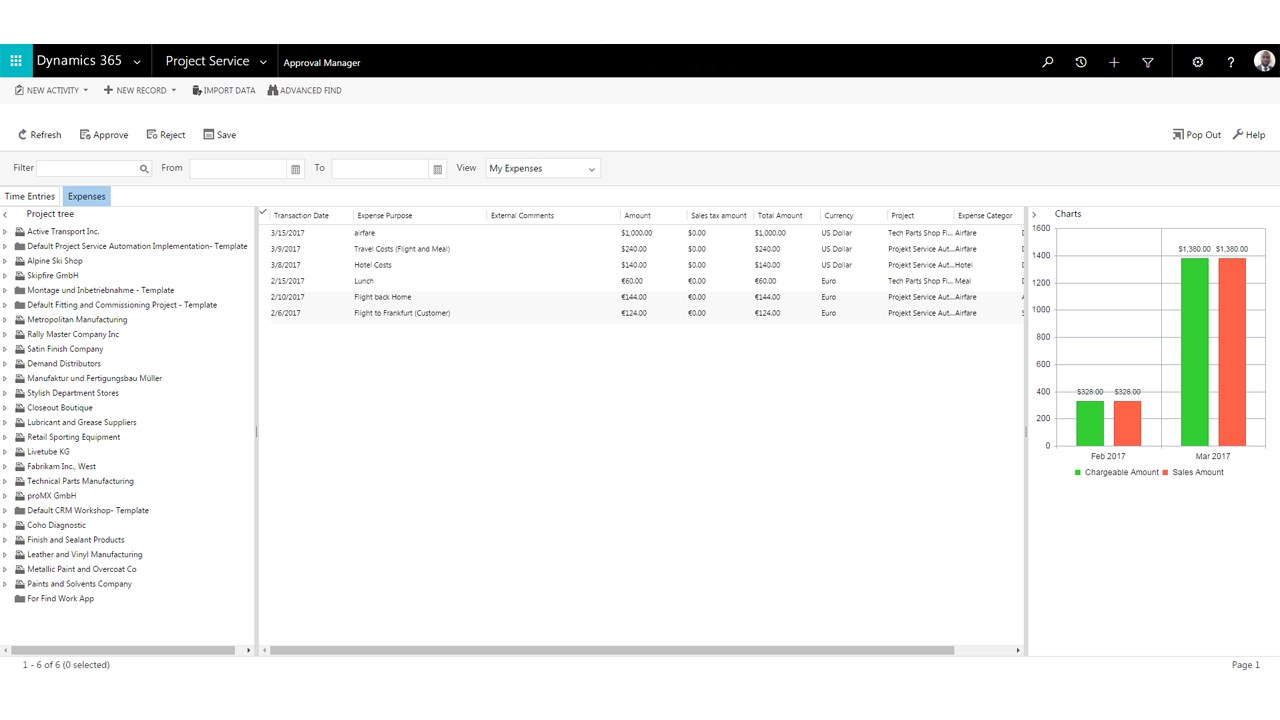This screenshot has width=1280, height=720.
Task: Select the Hotel Costs expense row
Action: (x=641, y=265)
